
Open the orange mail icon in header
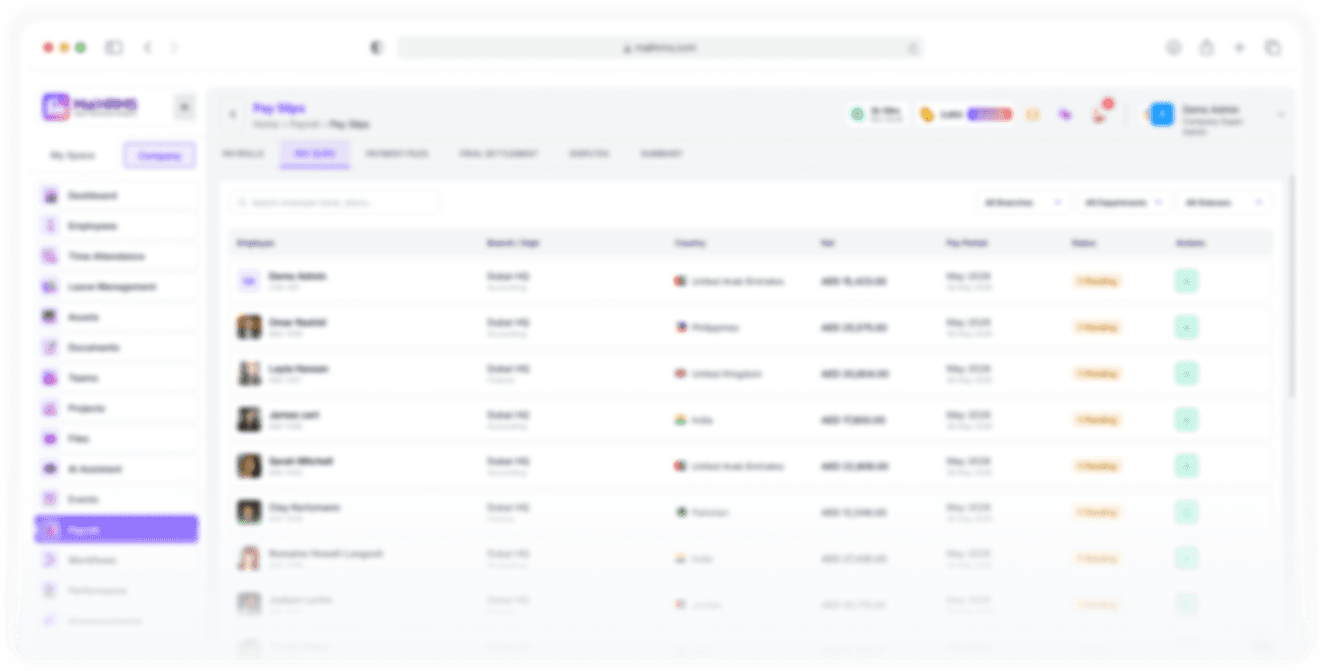click(x=1033, y=115)
